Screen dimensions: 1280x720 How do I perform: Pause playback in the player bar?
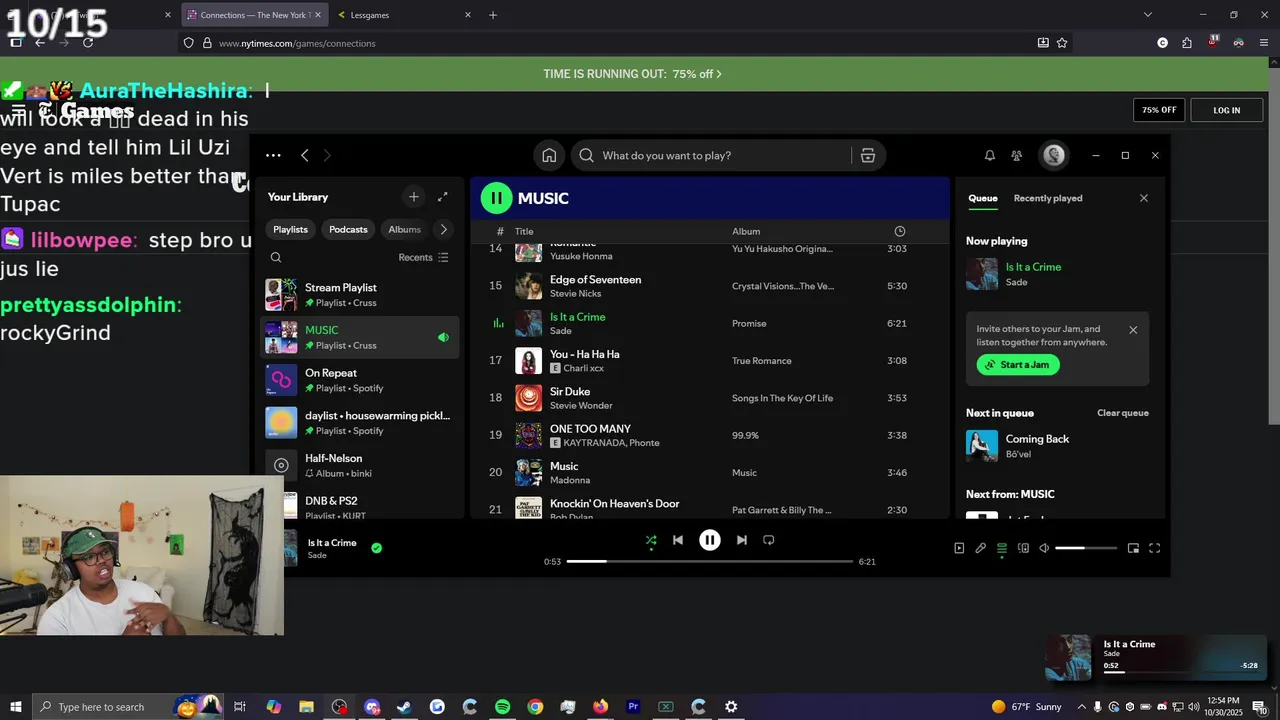coord(710,540)
